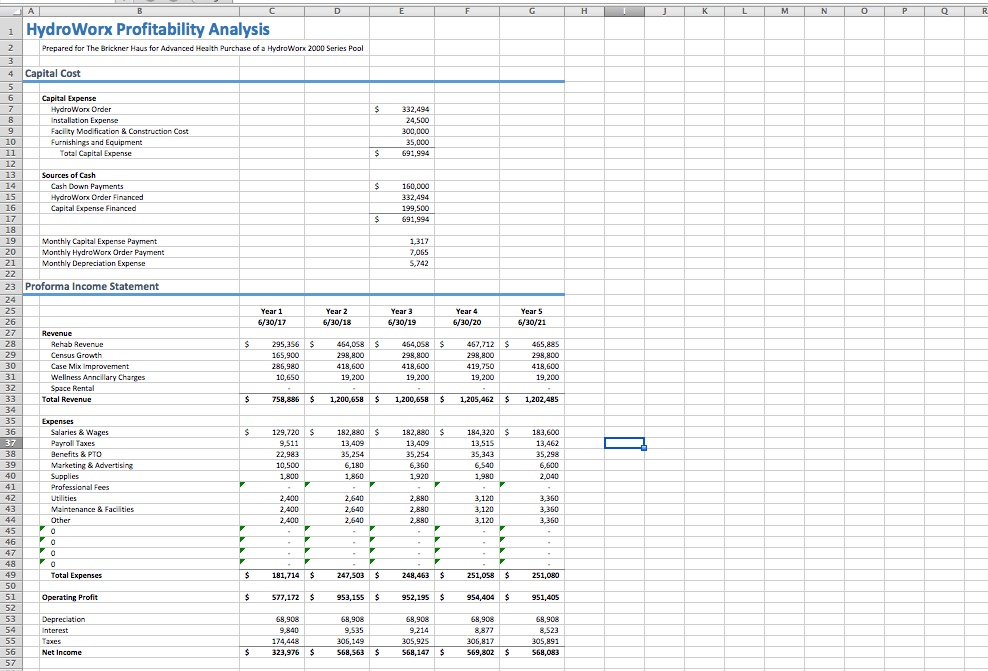The image size is (988, 671).
Task: Click the column P header
Action: (x=904, y=11)
